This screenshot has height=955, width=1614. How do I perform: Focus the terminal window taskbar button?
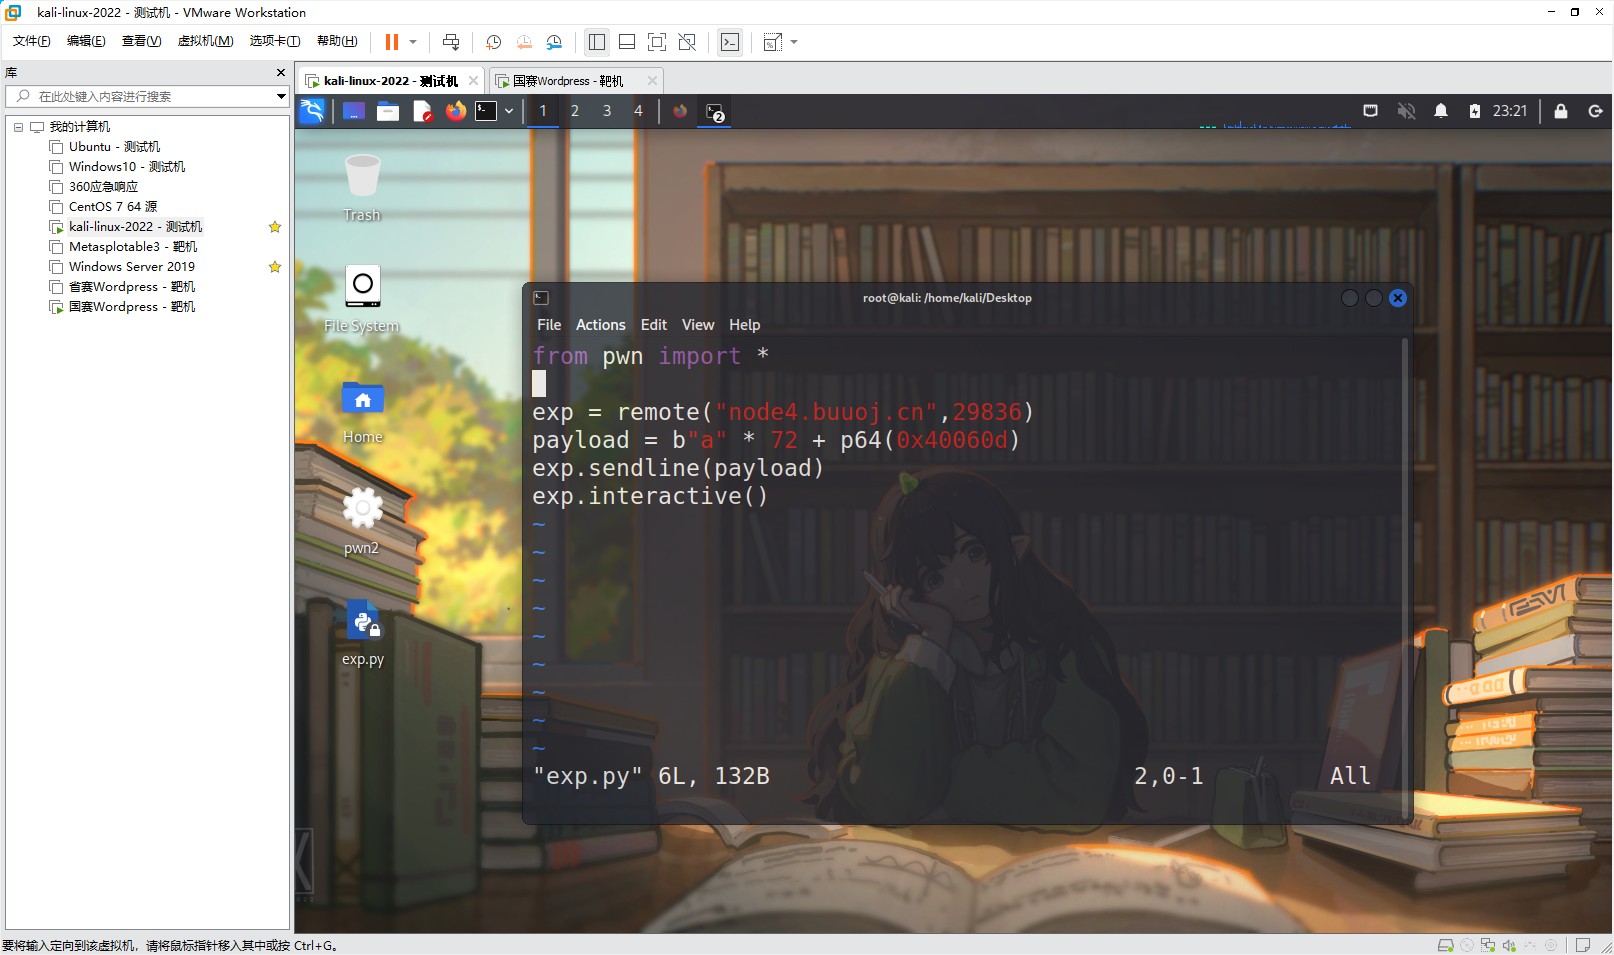(715, 112)
